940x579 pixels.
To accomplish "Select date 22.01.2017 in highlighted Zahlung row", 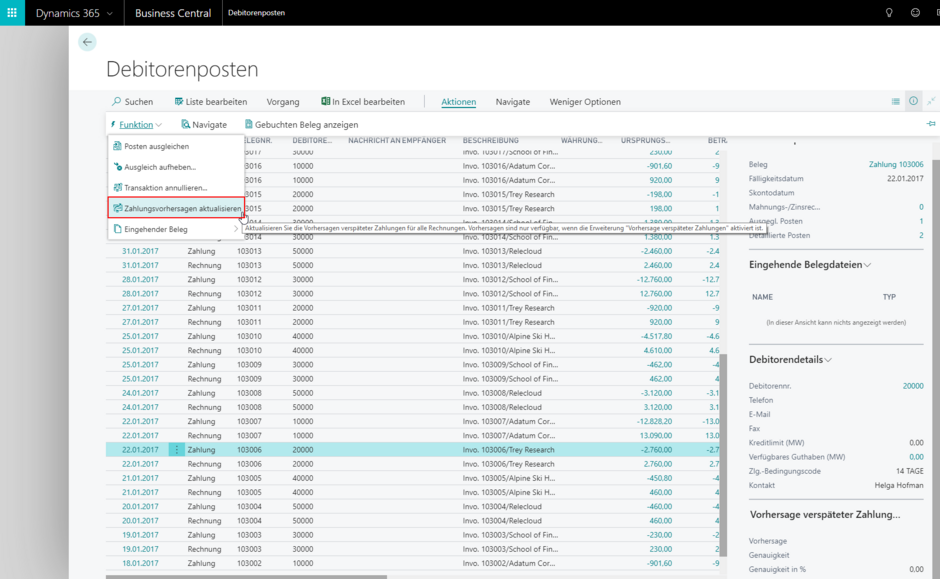I will point(140,450).
